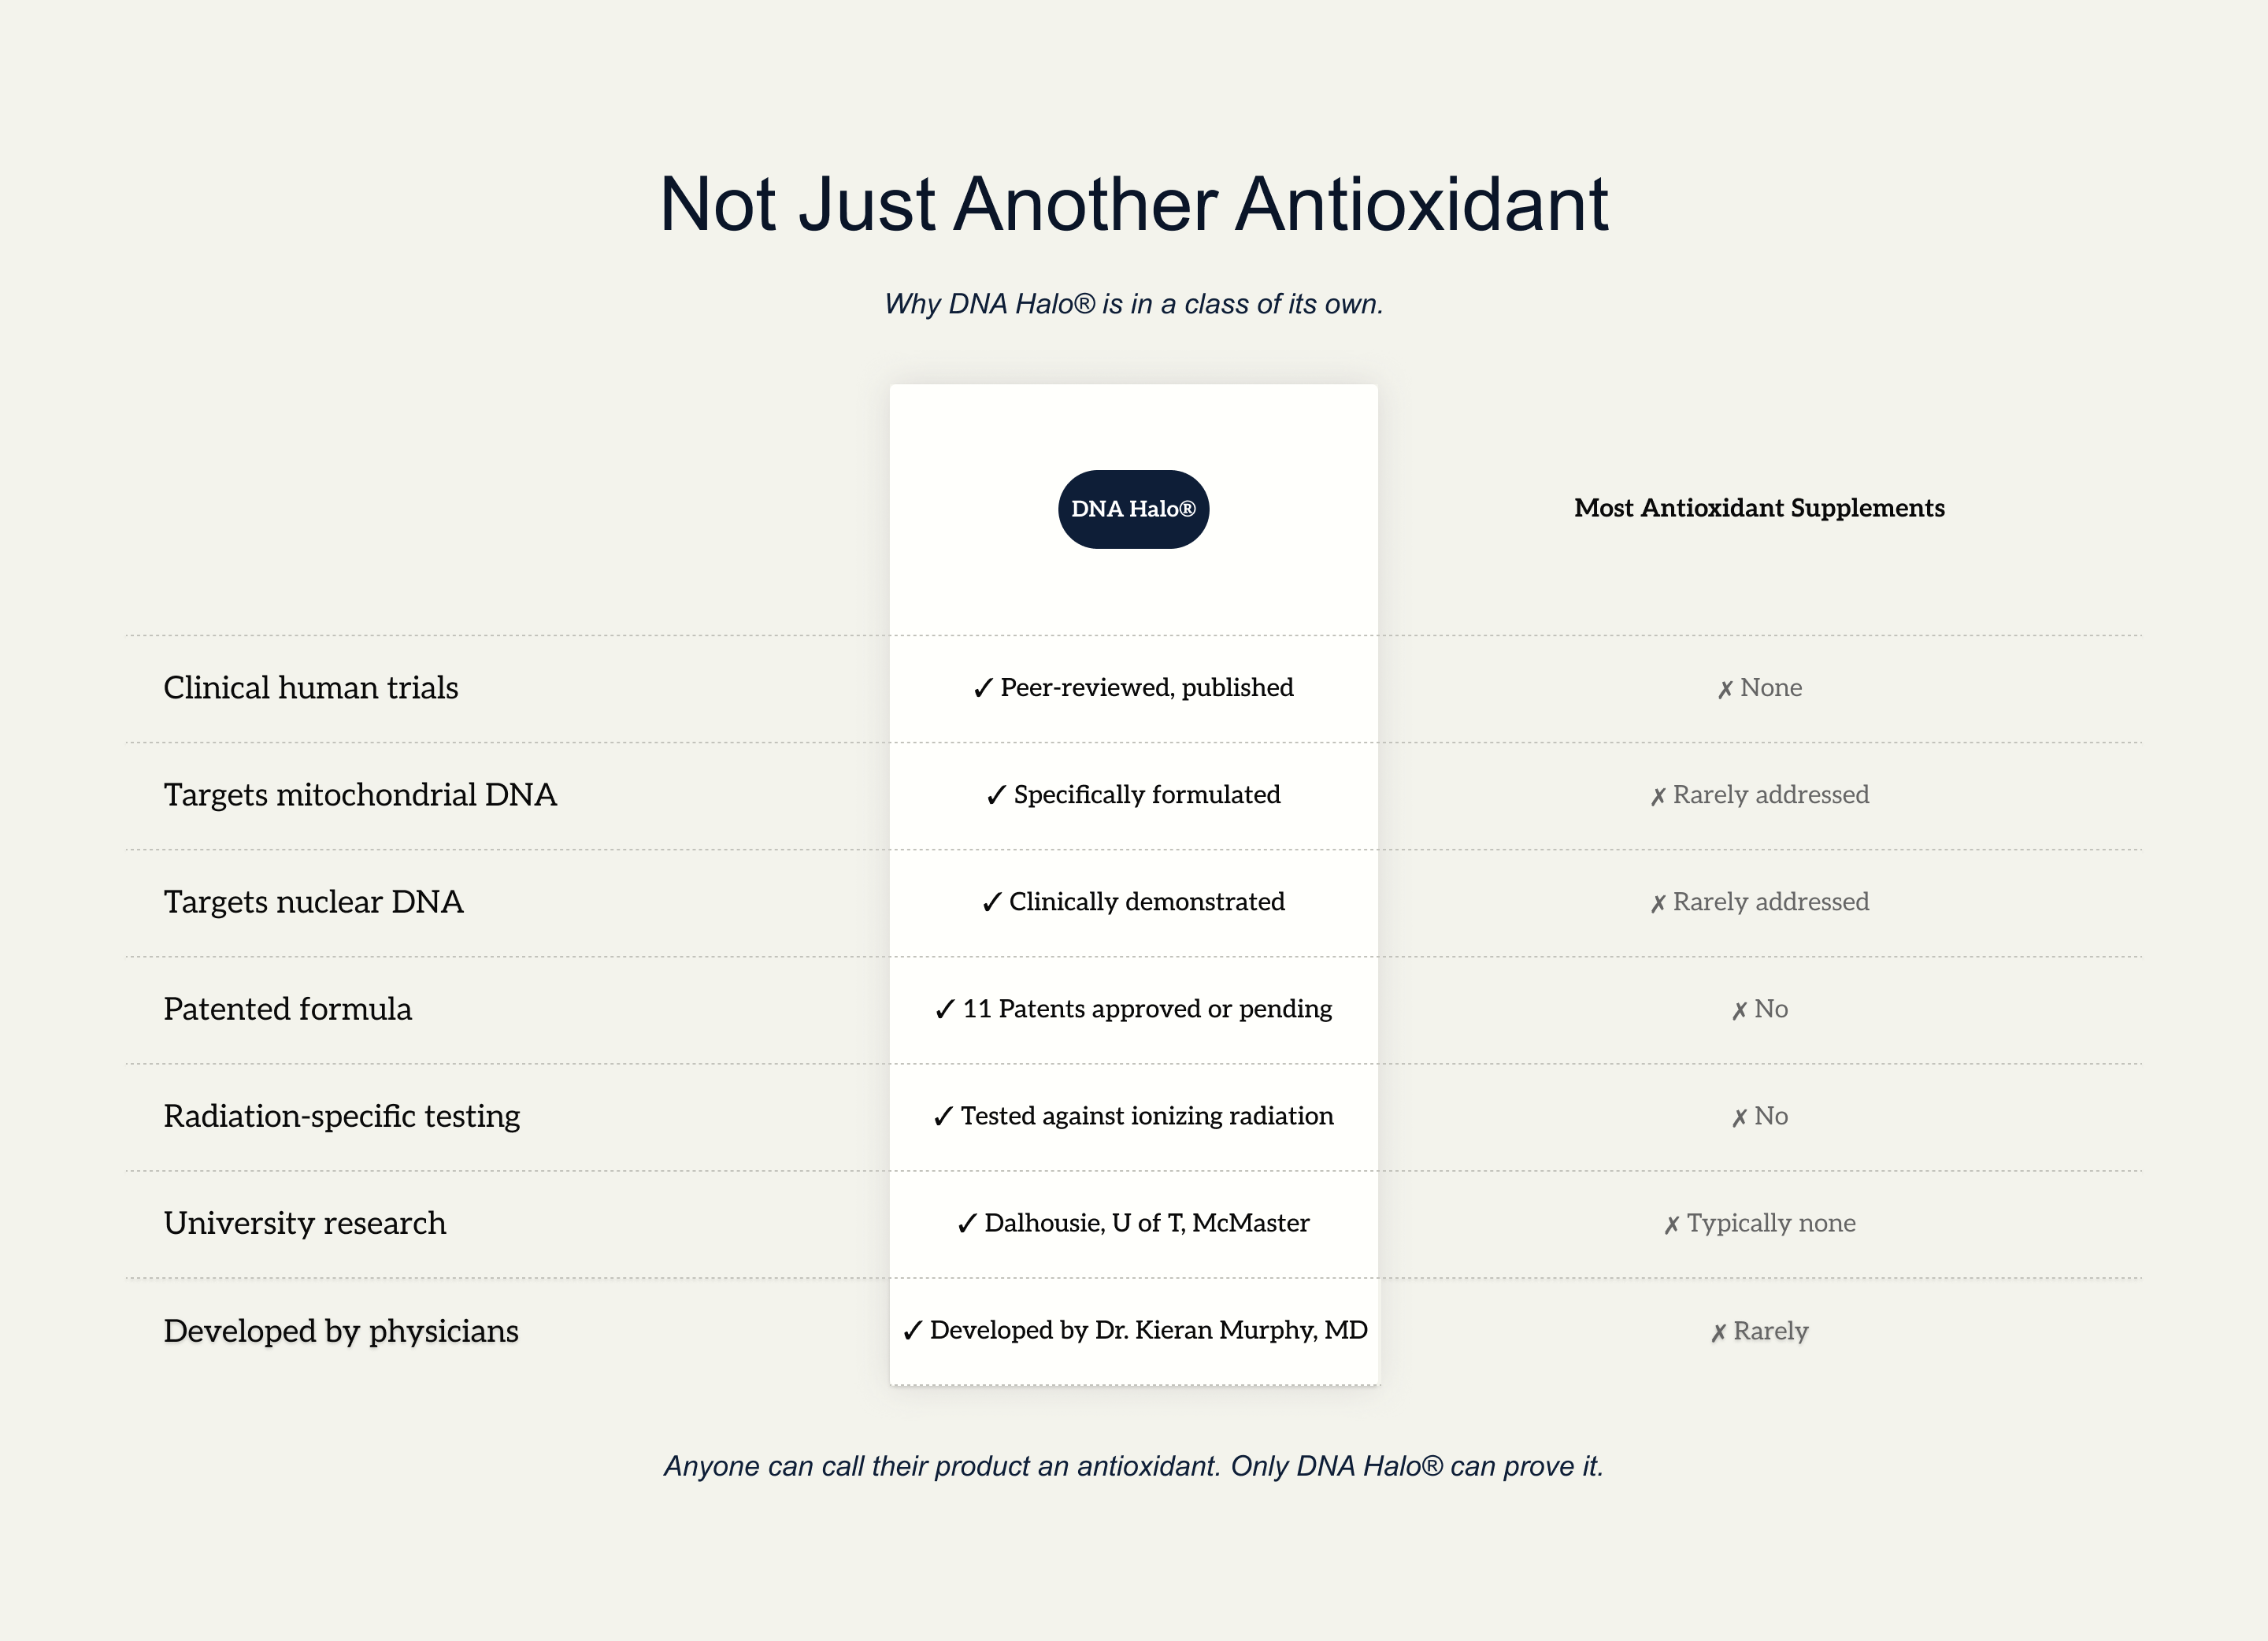
Task: Click the checkmark beside "Peer-reviewed, published"
Action: [983, 688]
